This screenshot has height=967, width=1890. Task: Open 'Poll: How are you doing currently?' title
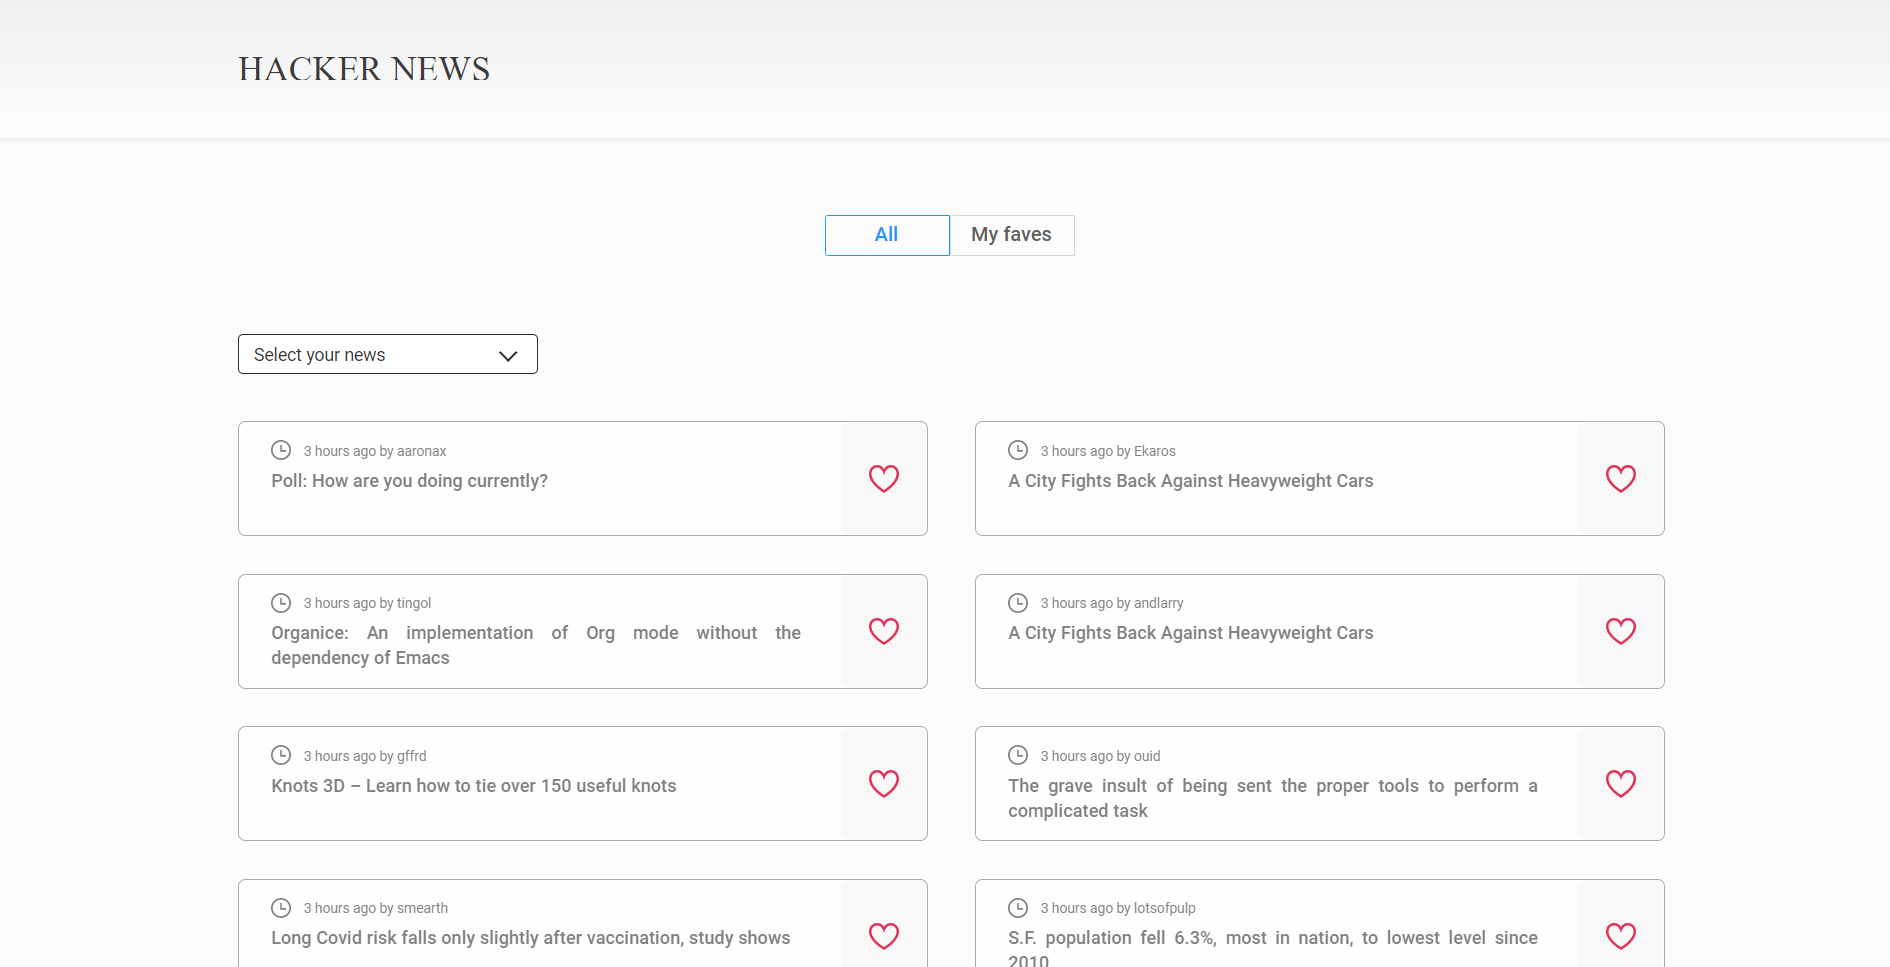tap(410, 481)
